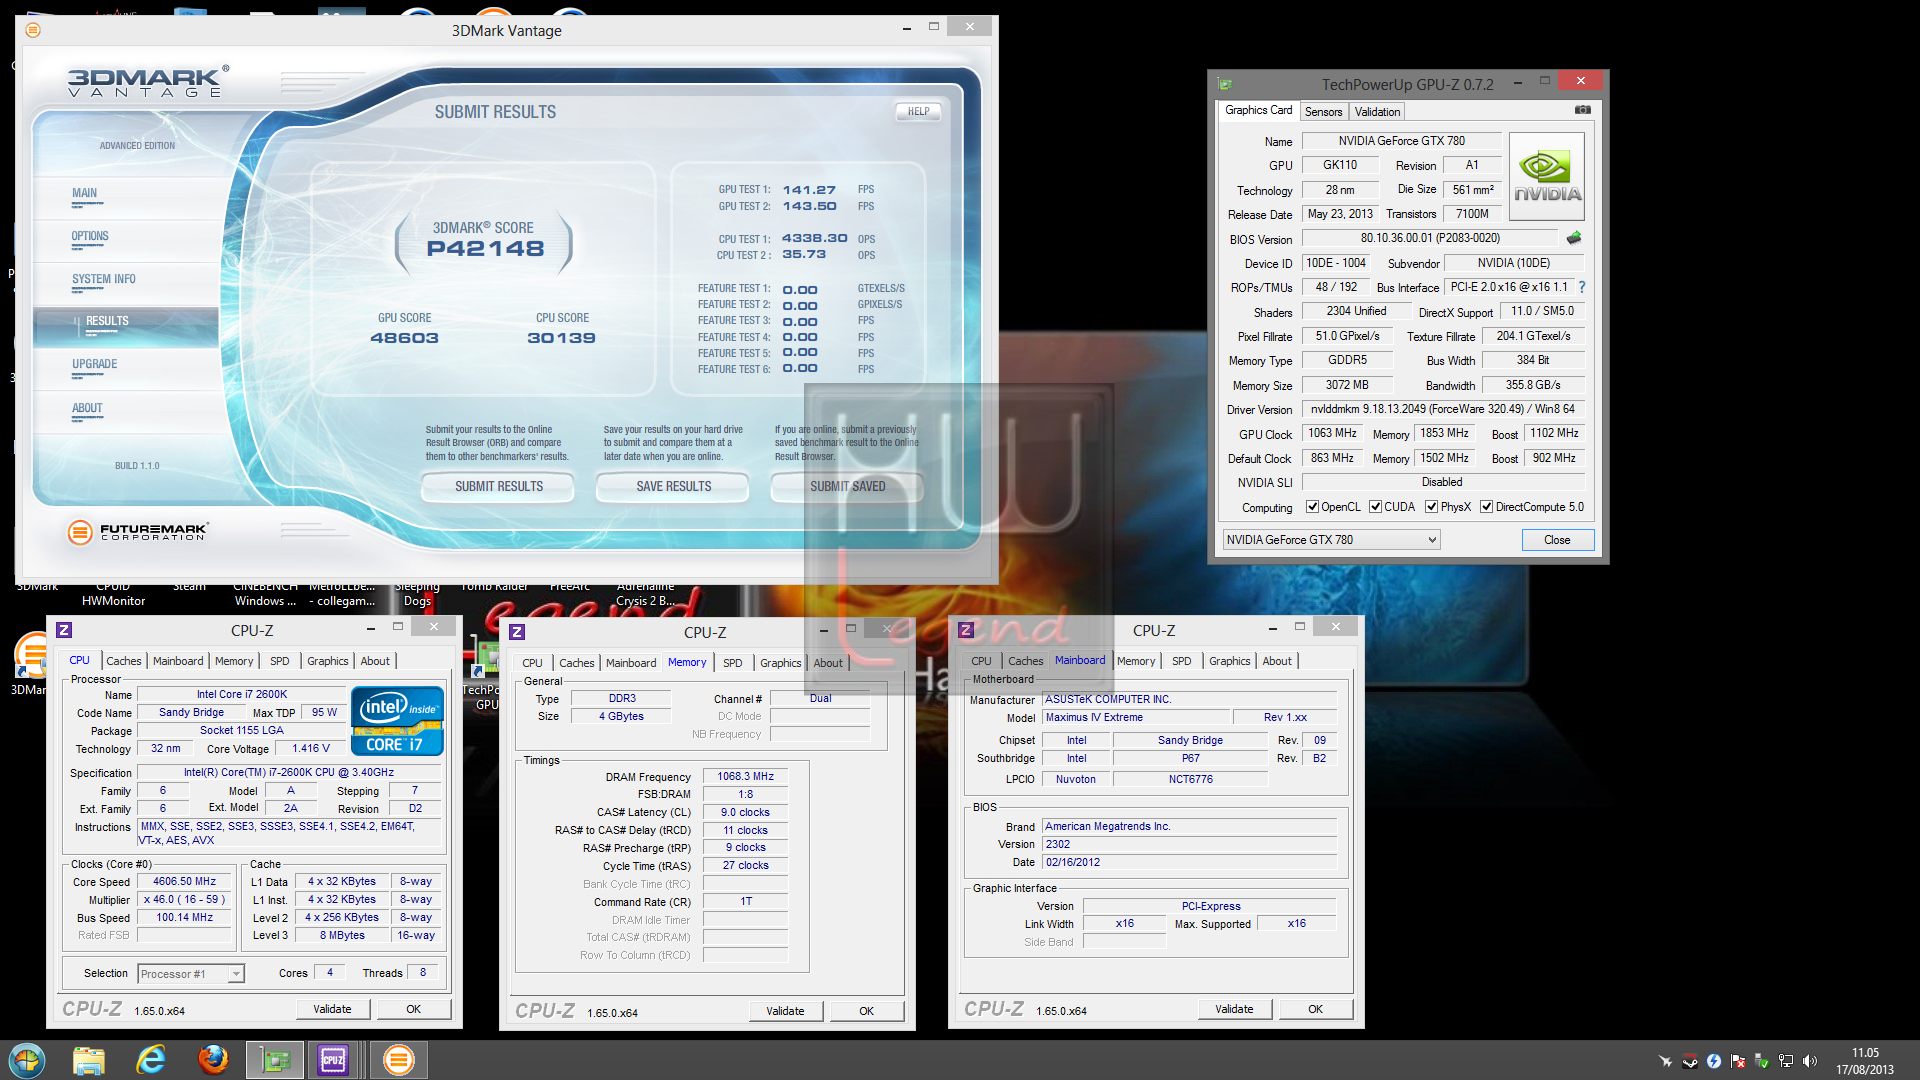The height and width of the screenshot is (1080, 1920).
Task: Toggle the PhysX checkbox in GPU-Z
Action: coord(1431,507)
